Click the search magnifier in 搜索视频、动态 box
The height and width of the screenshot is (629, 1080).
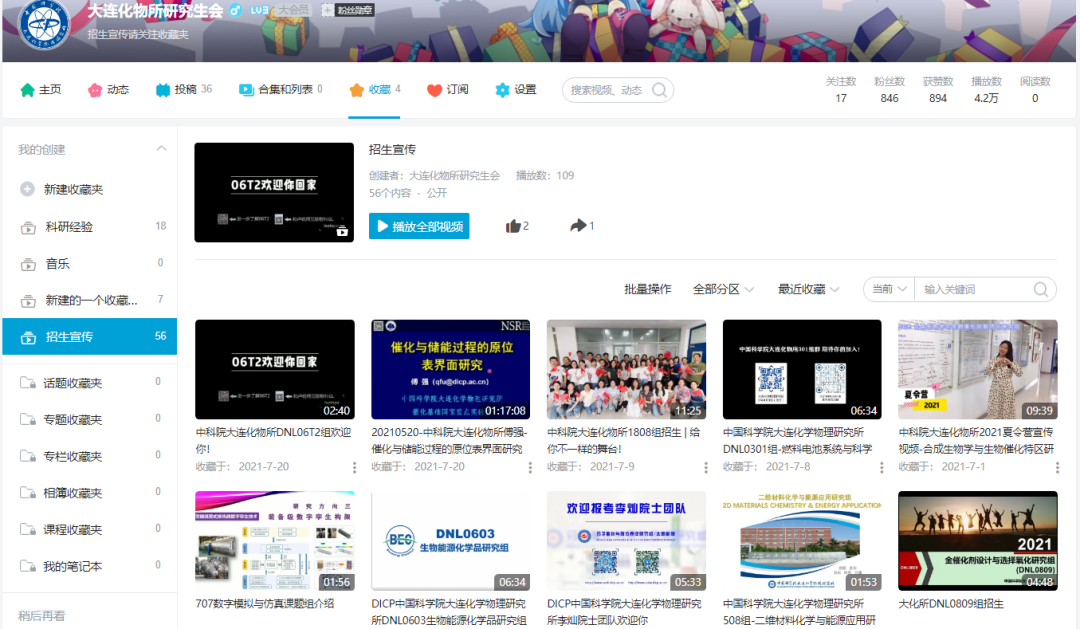tap(659, 90)
